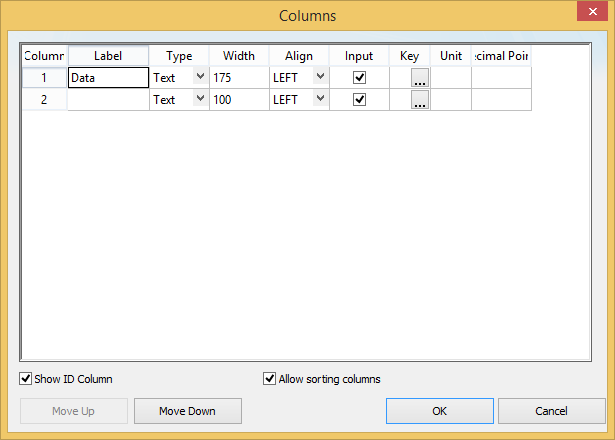Click the Move Down button
Screen dimensions: 615x440
coord(187,411)
